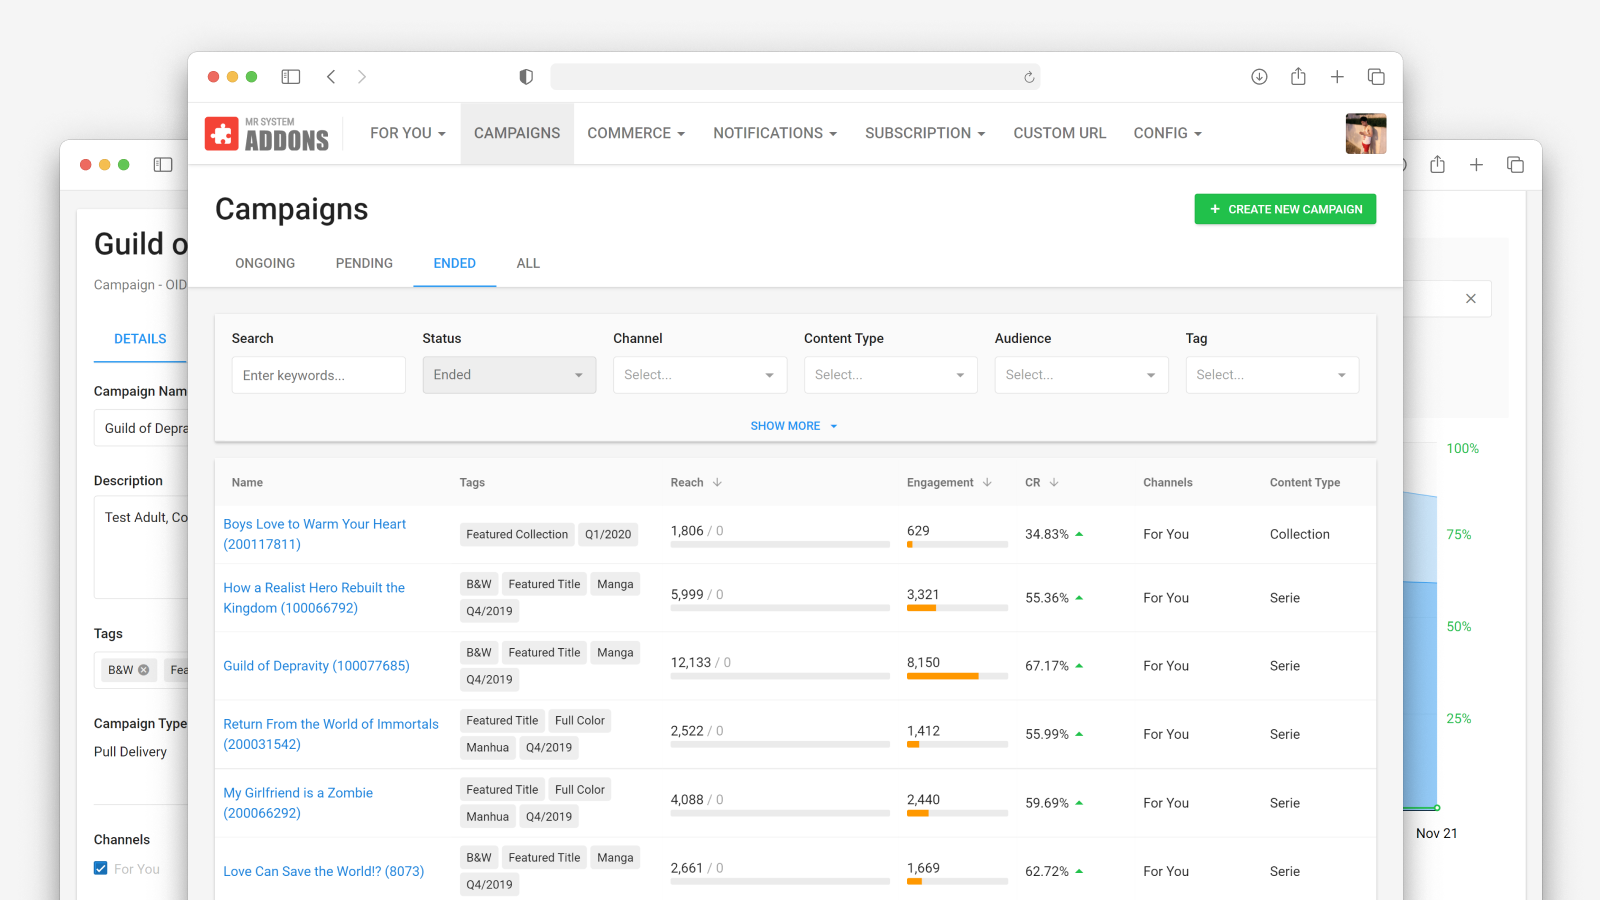The image size is (1600, 900).
Task: Open the Channel filter dropdown
Action: (699, 375)
